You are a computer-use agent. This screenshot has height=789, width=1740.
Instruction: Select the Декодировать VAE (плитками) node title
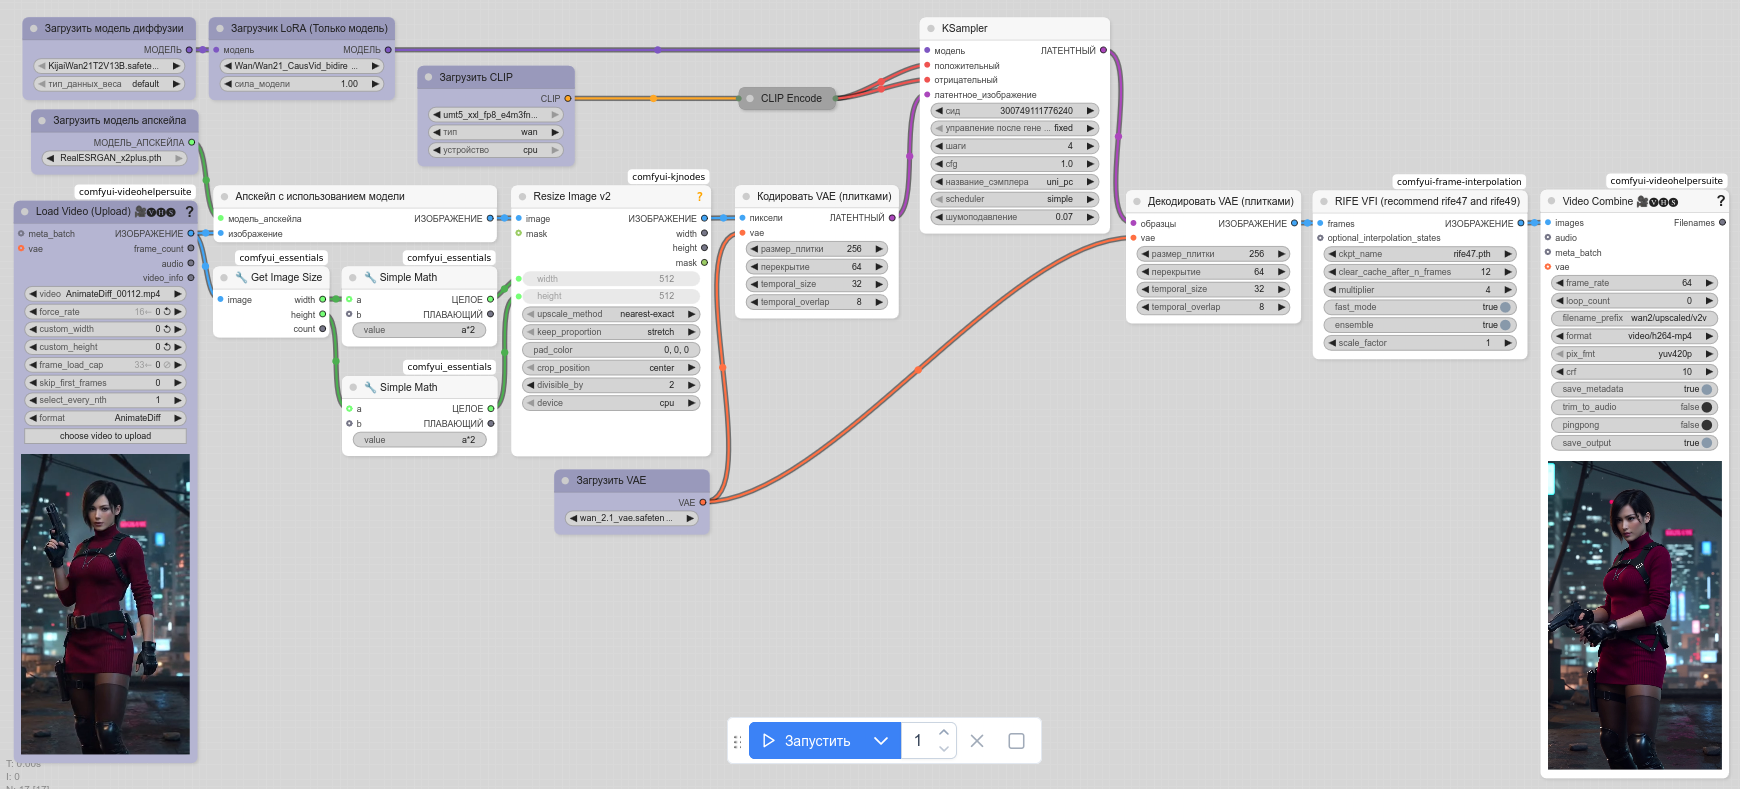1220,201
